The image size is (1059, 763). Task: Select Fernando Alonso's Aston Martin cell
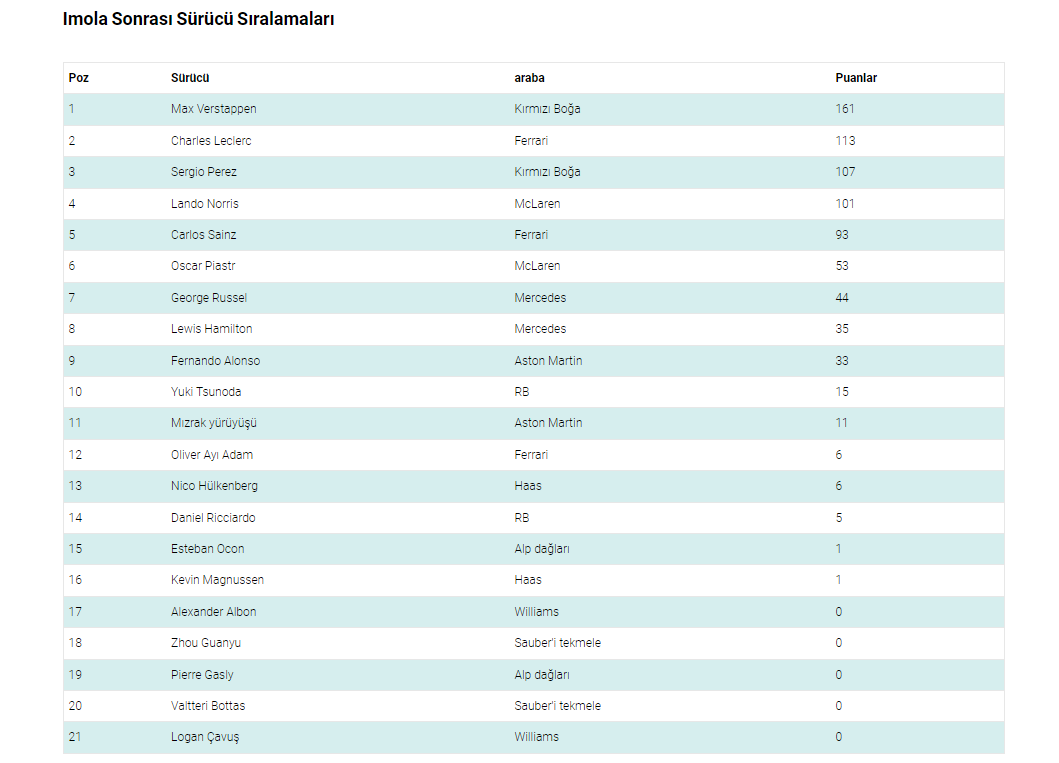[x=548, y=361]
